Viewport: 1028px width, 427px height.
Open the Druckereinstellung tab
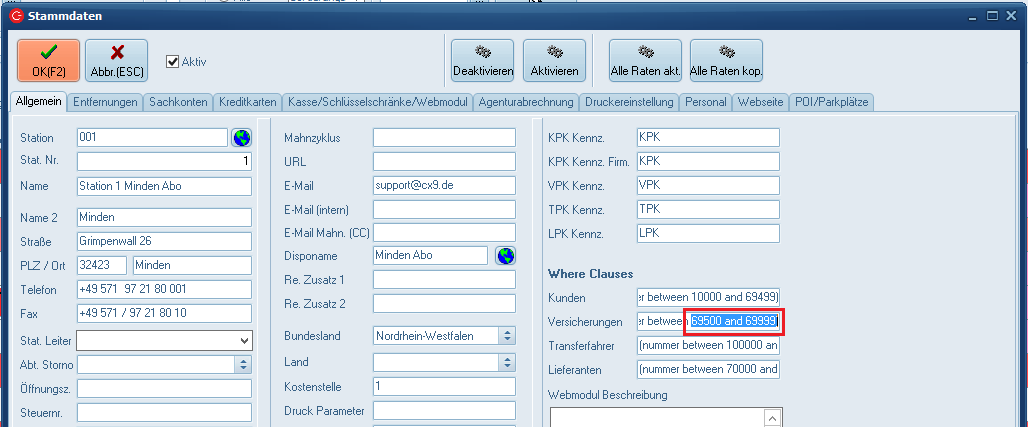coord(629,102)
